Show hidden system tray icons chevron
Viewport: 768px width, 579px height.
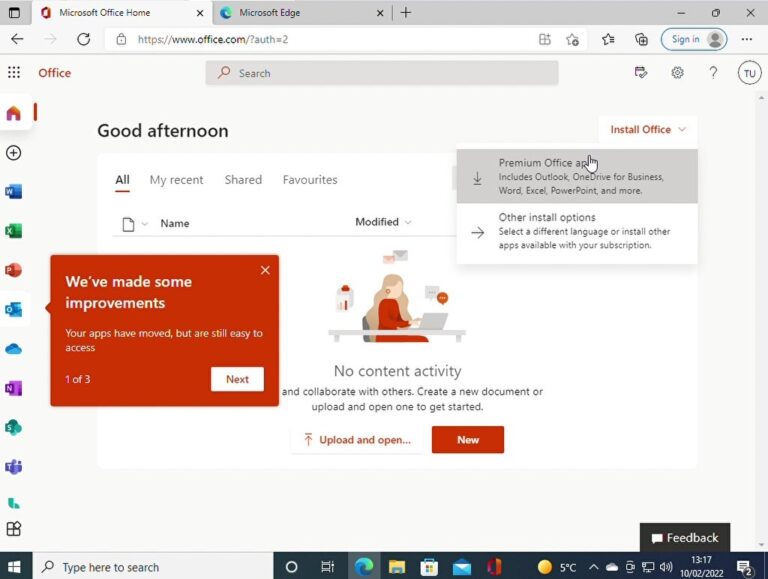593,567
